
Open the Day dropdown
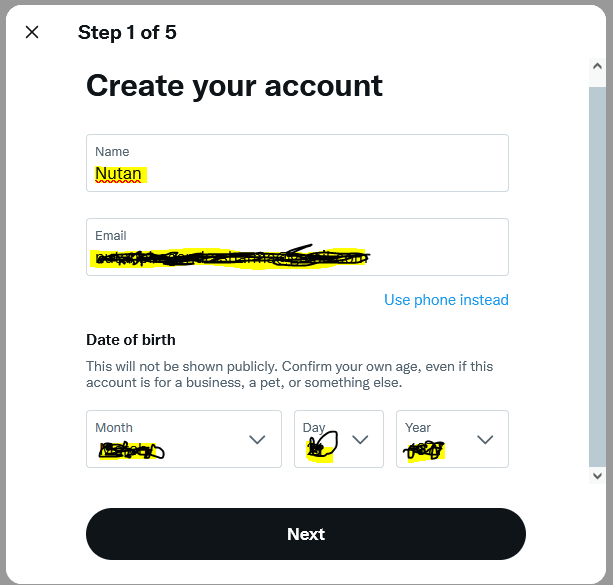point(339,439)
